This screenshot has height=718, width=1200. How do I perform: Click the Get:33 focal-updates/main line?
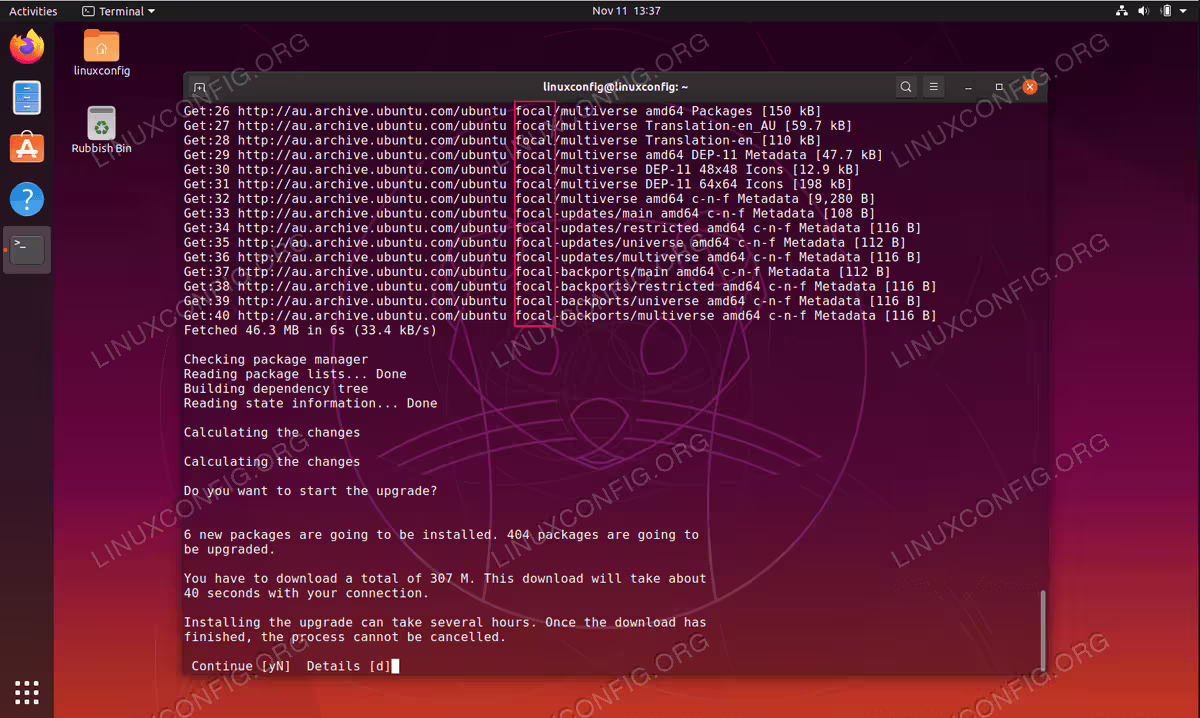[529, 213]
